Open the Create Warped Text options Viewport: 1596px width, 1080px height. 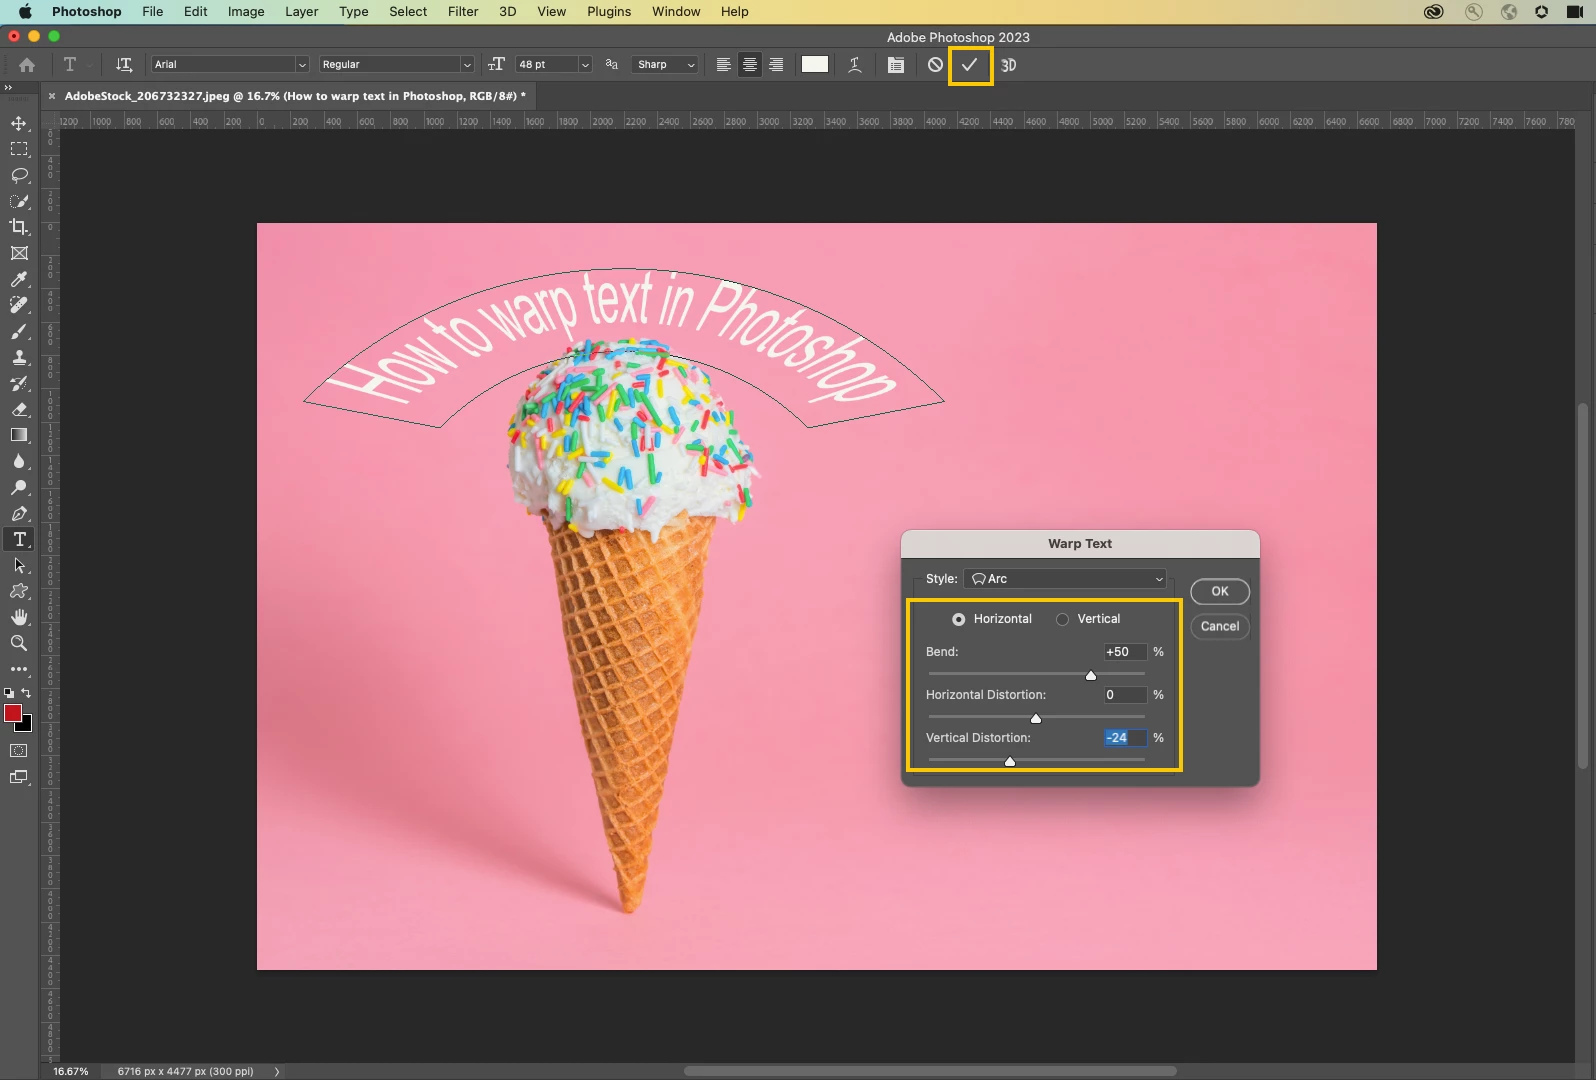pyautogui.click(x=855, y=65)
